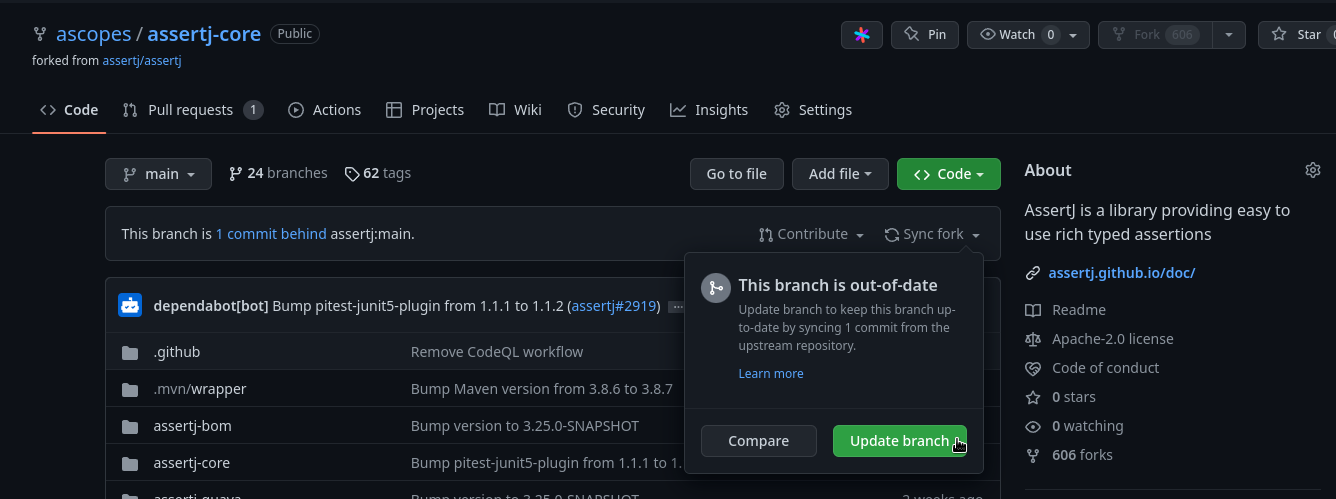The image size is (1336, 499).
Task: Click the Public visibility label
Action: pos(294,33)
